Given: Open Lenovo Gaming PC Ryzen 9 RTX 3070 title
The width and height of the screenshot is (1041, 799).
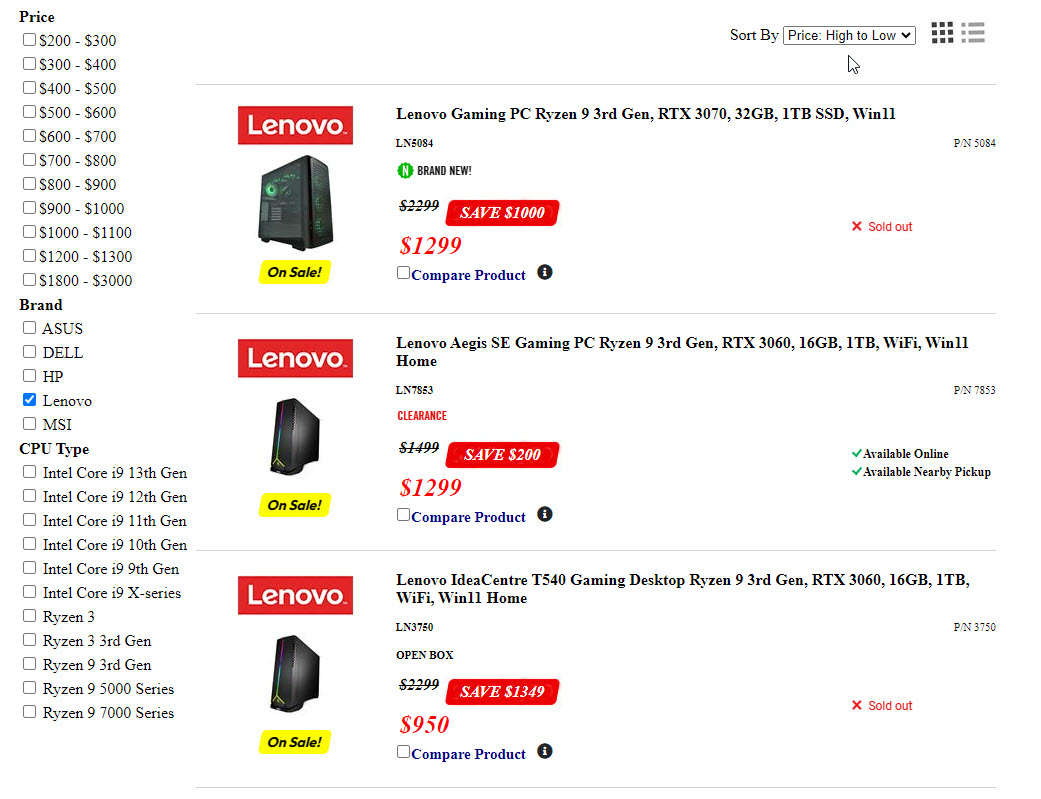Looking at the screenshot, I should click(x=645, y=114).
